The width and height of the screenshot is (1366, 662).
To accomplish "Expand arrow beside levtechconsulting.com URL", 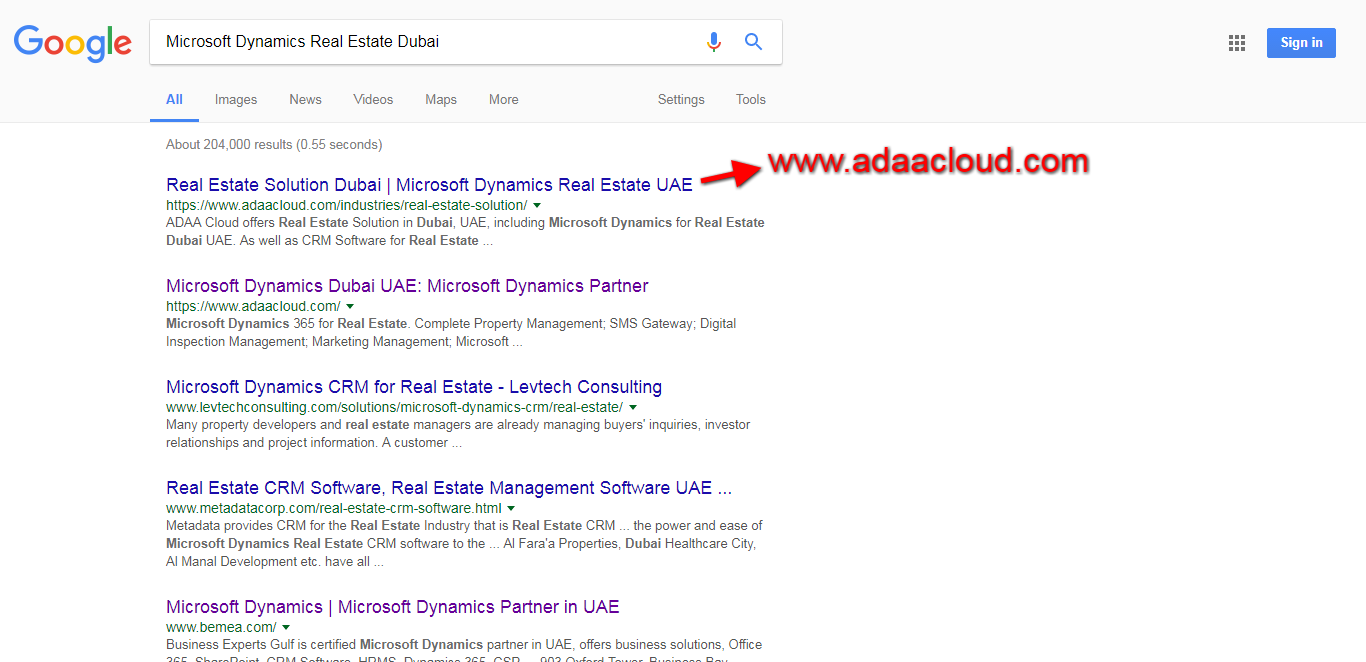I will [633, 408].
